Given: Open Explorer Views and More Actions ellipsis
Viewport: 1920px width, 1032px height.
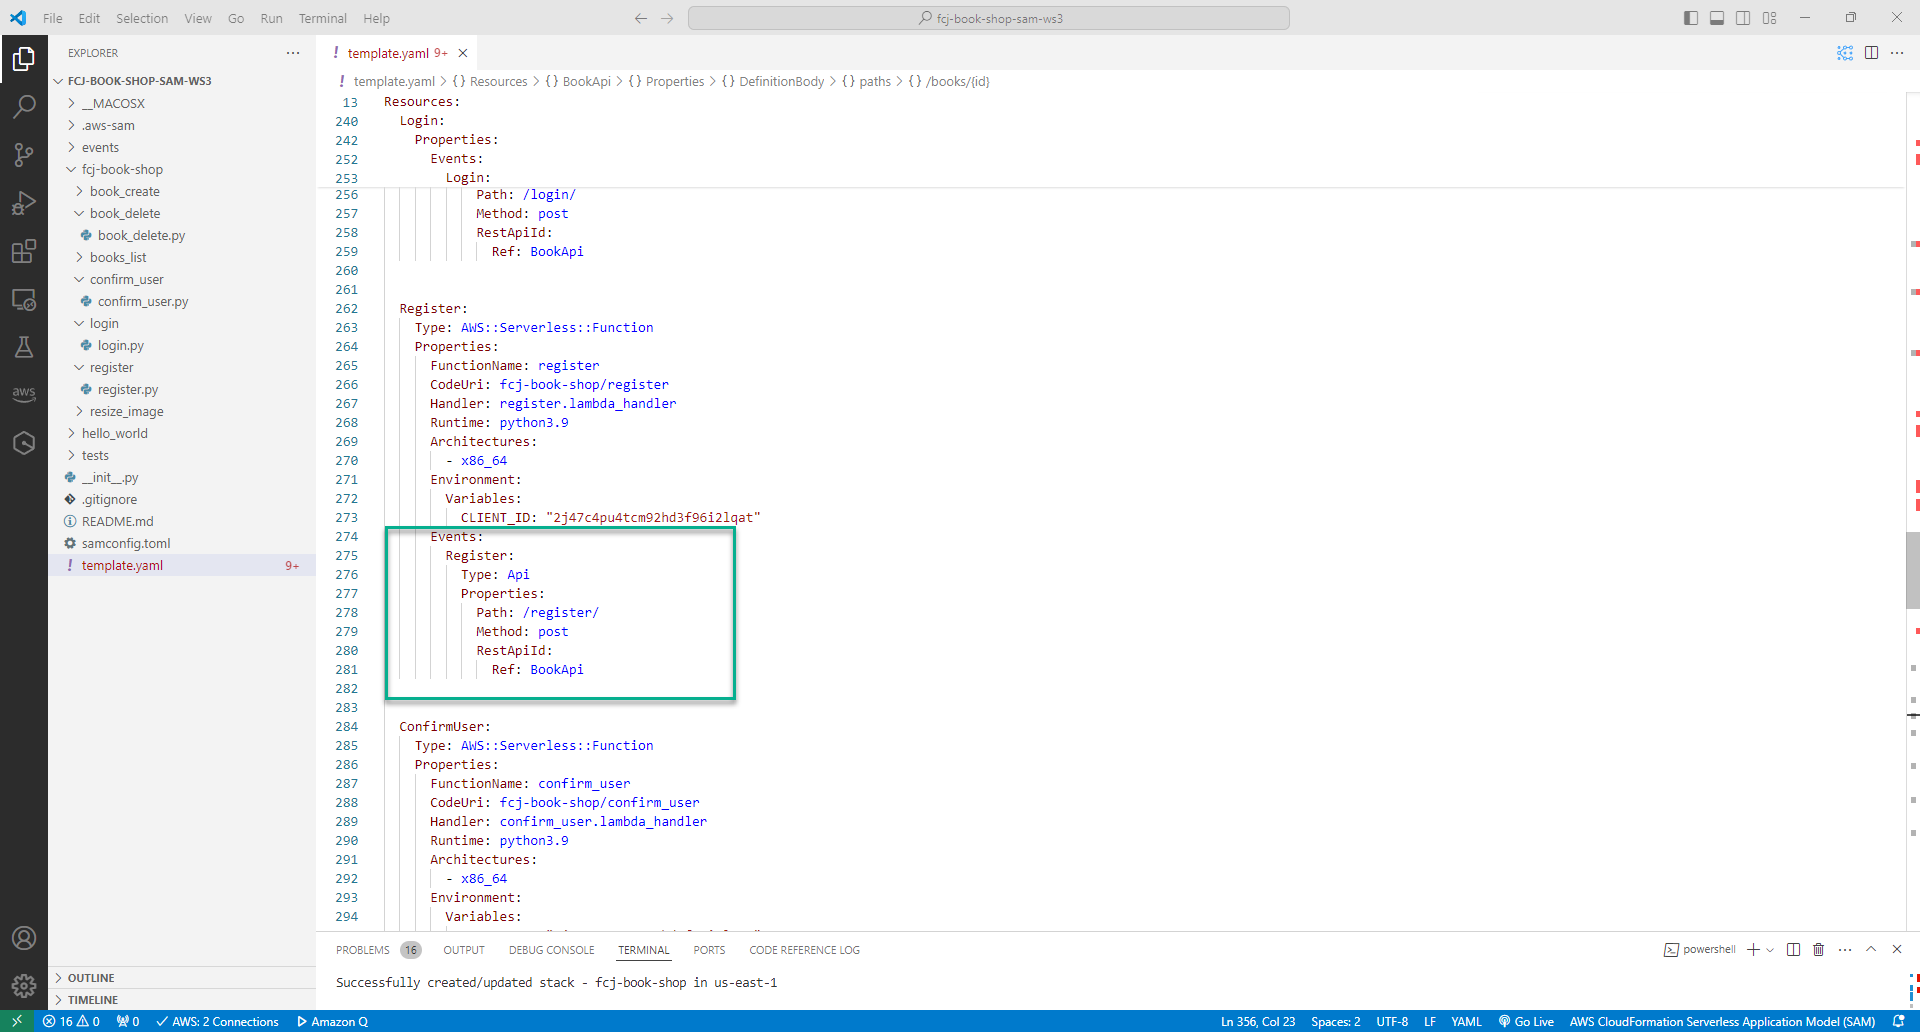Looking at the screenshot, I should point(293,53).
